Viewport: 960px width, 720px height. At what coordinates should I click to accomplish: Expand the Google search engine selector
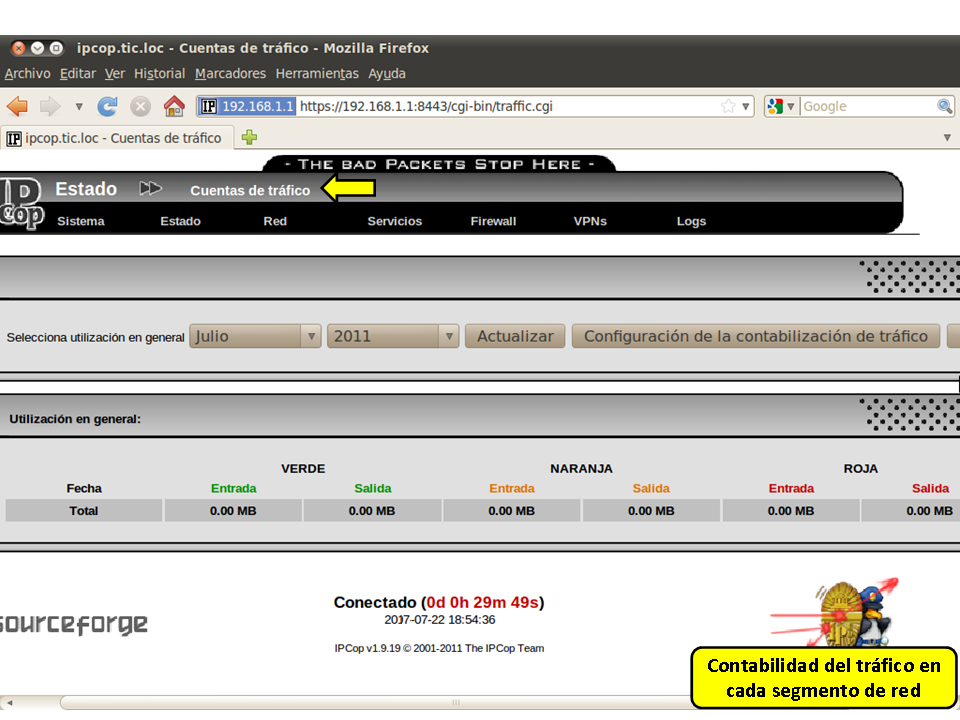point(781,106)
